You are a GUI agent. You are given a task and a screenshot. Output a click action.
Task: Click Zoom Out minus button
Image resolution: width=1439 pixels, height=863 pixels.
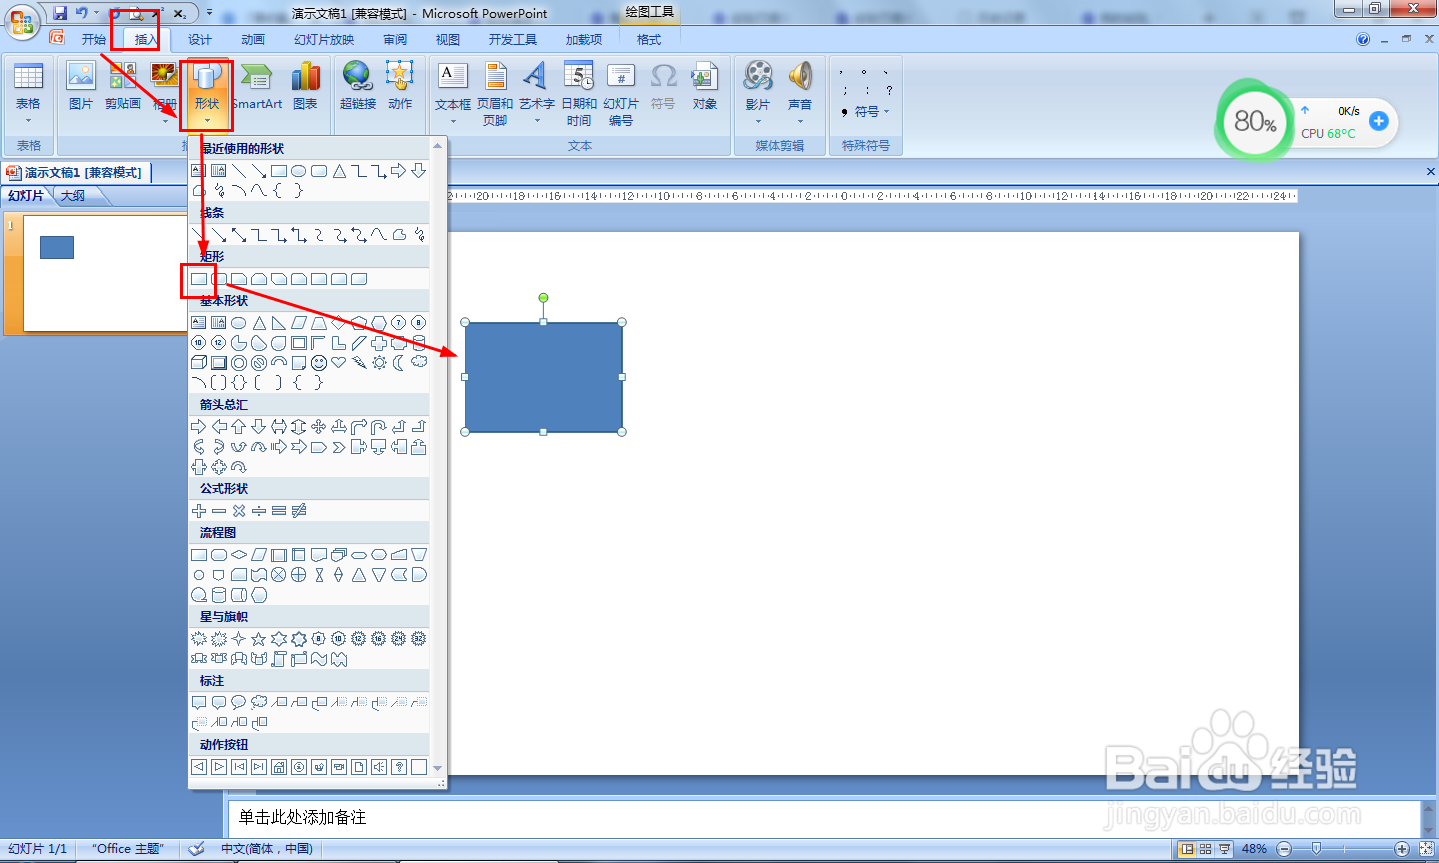click(1284, 849)
